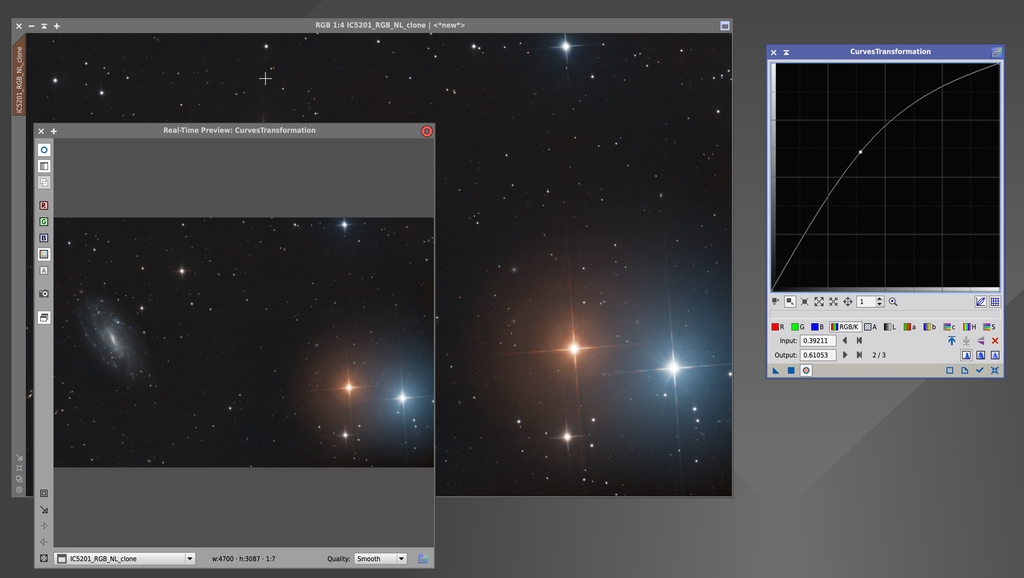Screen dimensions: 1024x578
Task: Select the combined RGB/K channel
Action: tap(846, 327)
